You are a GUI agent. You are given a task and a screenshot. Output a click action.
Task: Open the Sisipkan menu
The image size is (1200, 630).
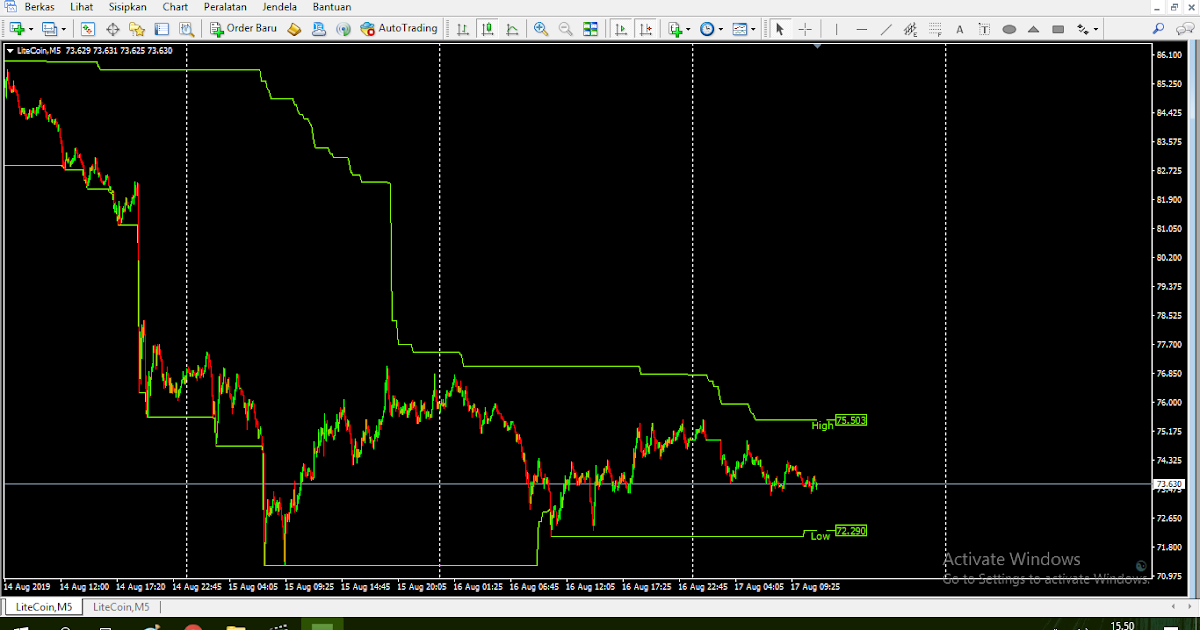click(x=127, y=7)
